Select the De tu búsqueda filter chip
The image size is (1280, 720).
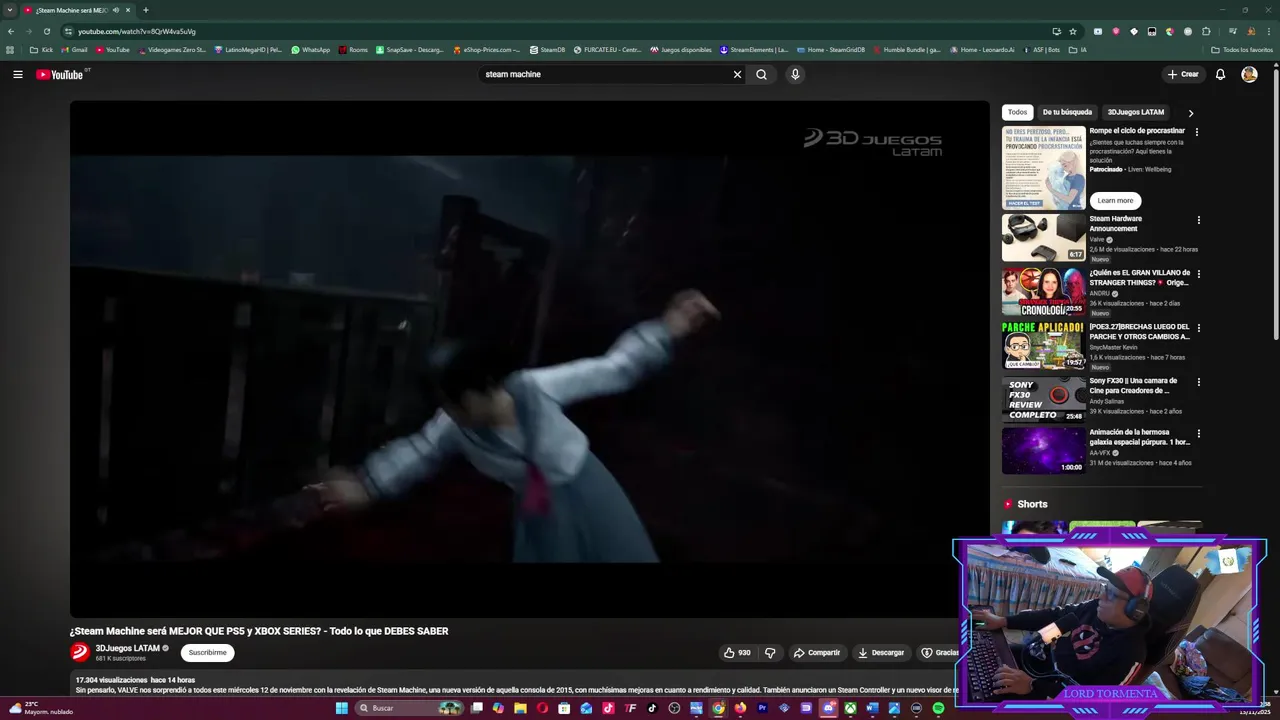point(1067,112)
